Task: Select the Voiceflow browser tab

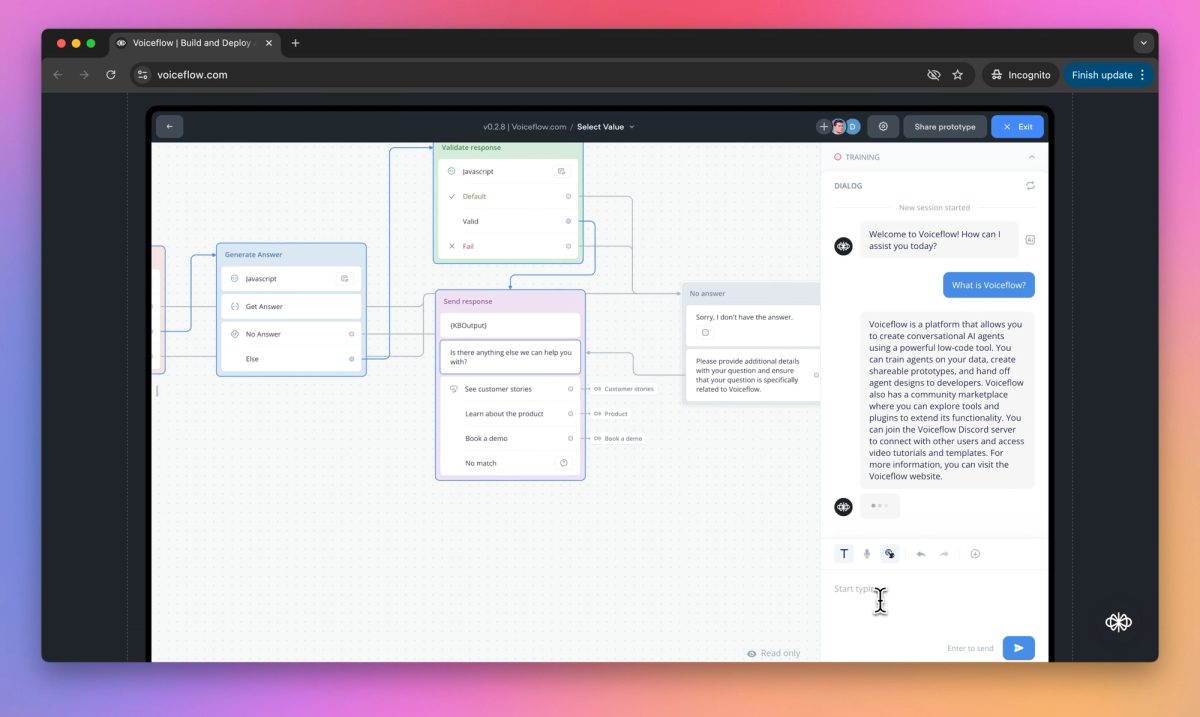Action: coord(196,43)
